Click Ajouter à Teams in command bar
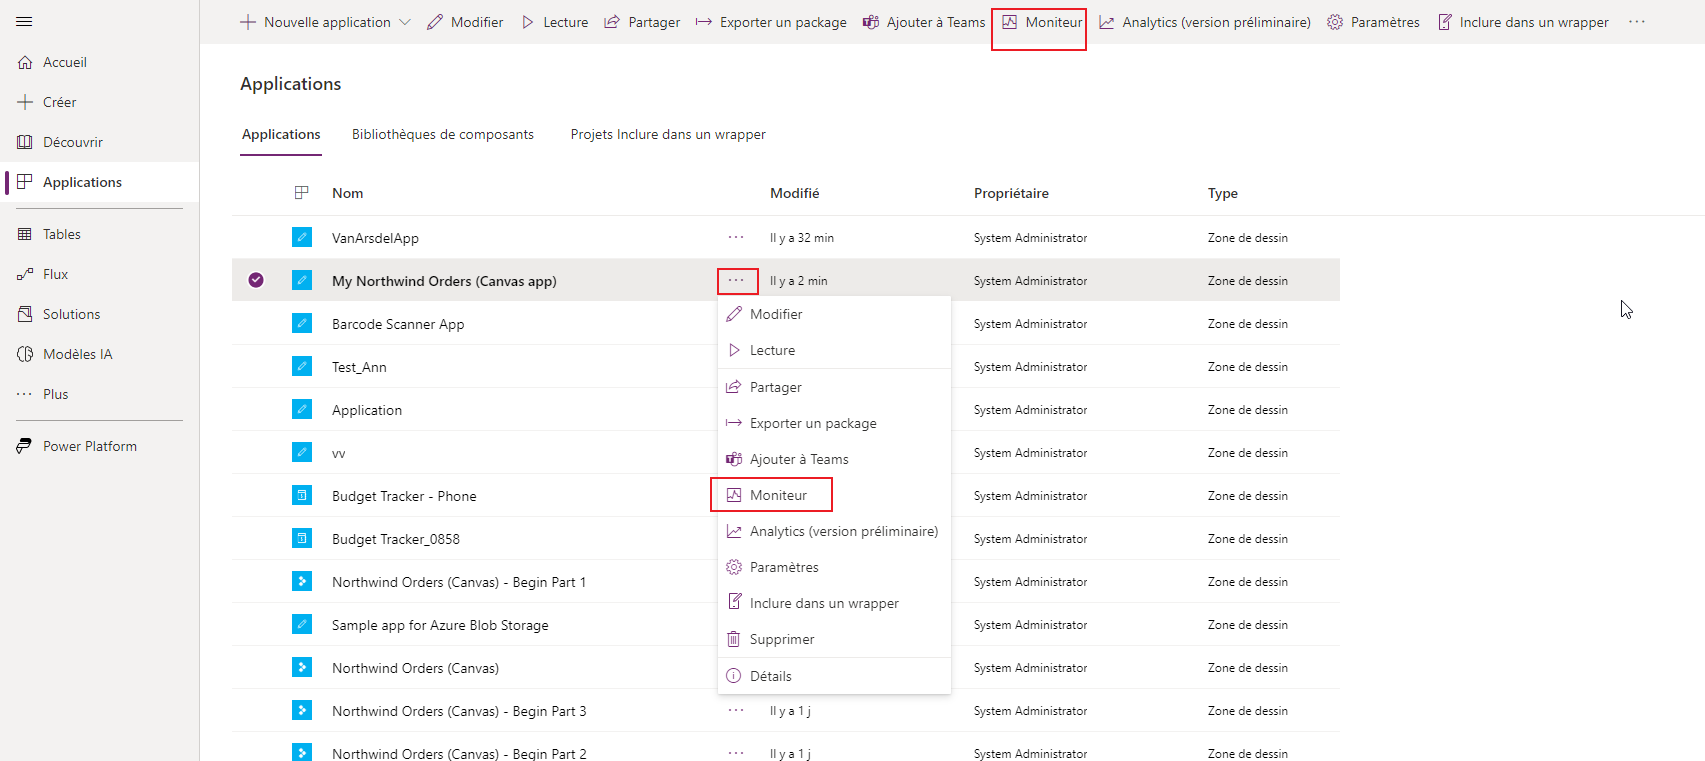Image resolution: width=1705 pixels, height=761 pixels. click(924, 22)
